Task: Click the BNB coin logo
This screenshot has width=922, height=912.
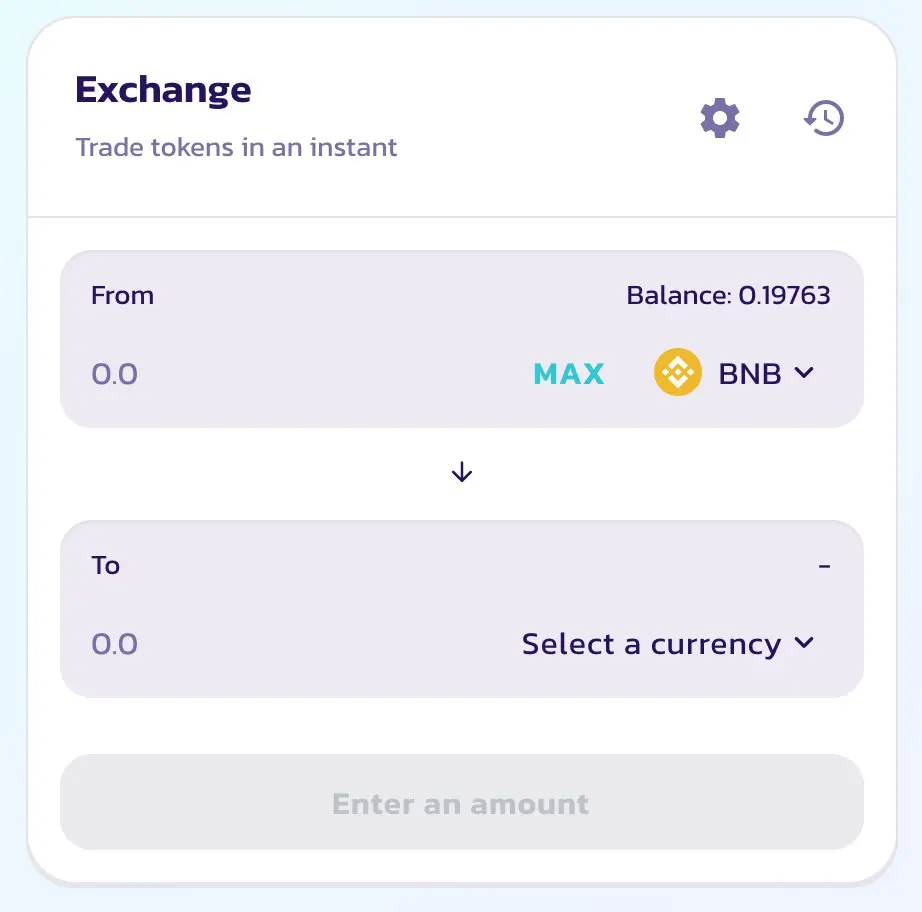Action: click(677, 372)
